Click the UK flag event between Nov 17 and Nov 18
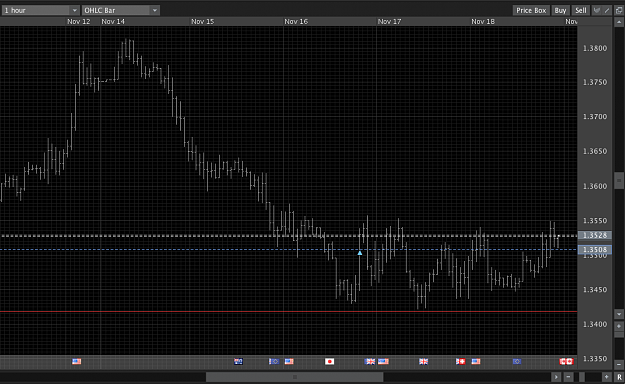Screen dimensions: 625x384 coord(423,361)
